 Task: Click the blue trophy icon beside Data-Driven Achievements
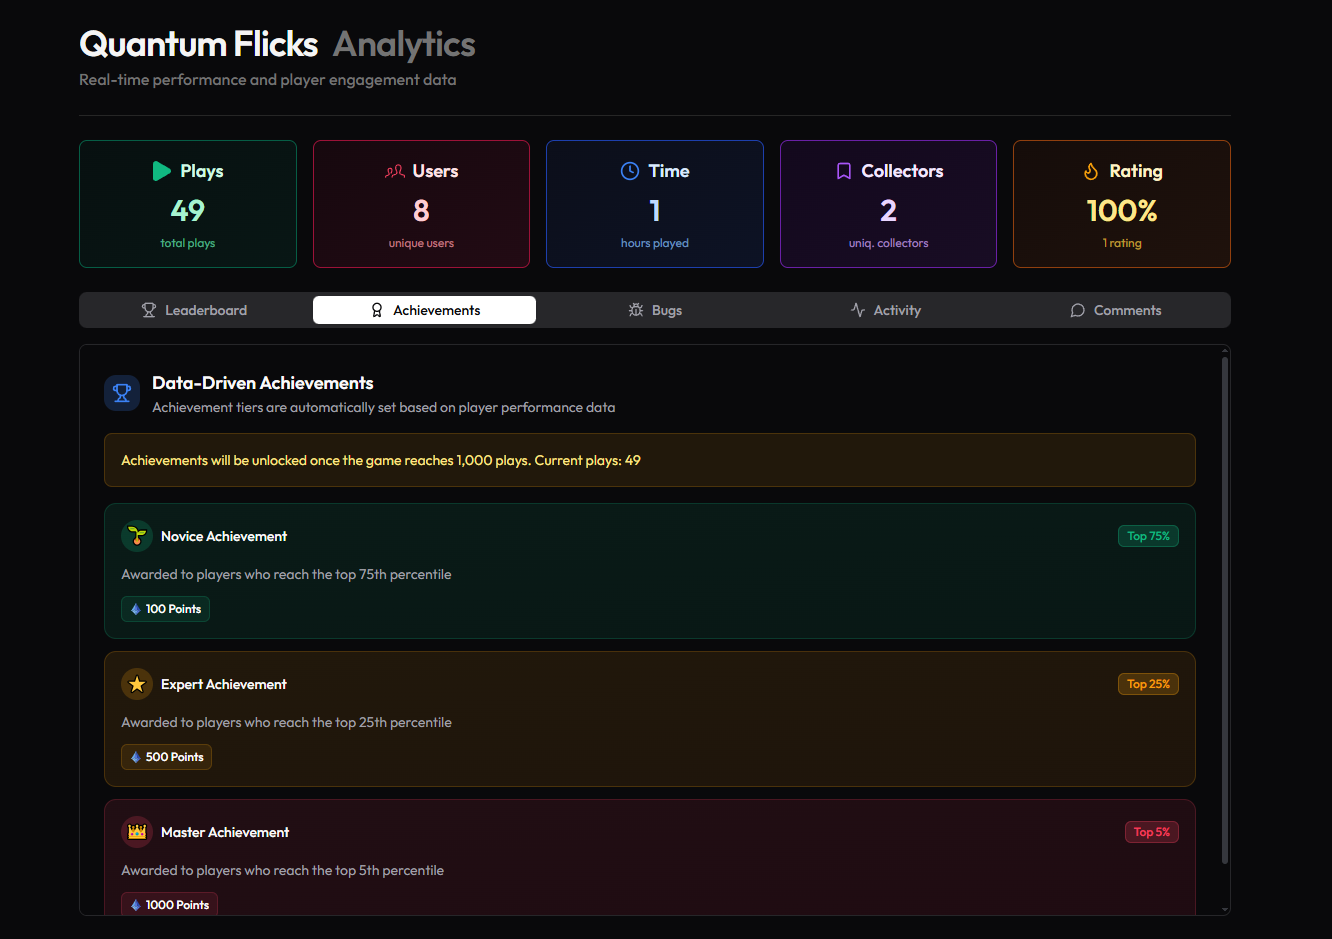click(x=122, y=393)
